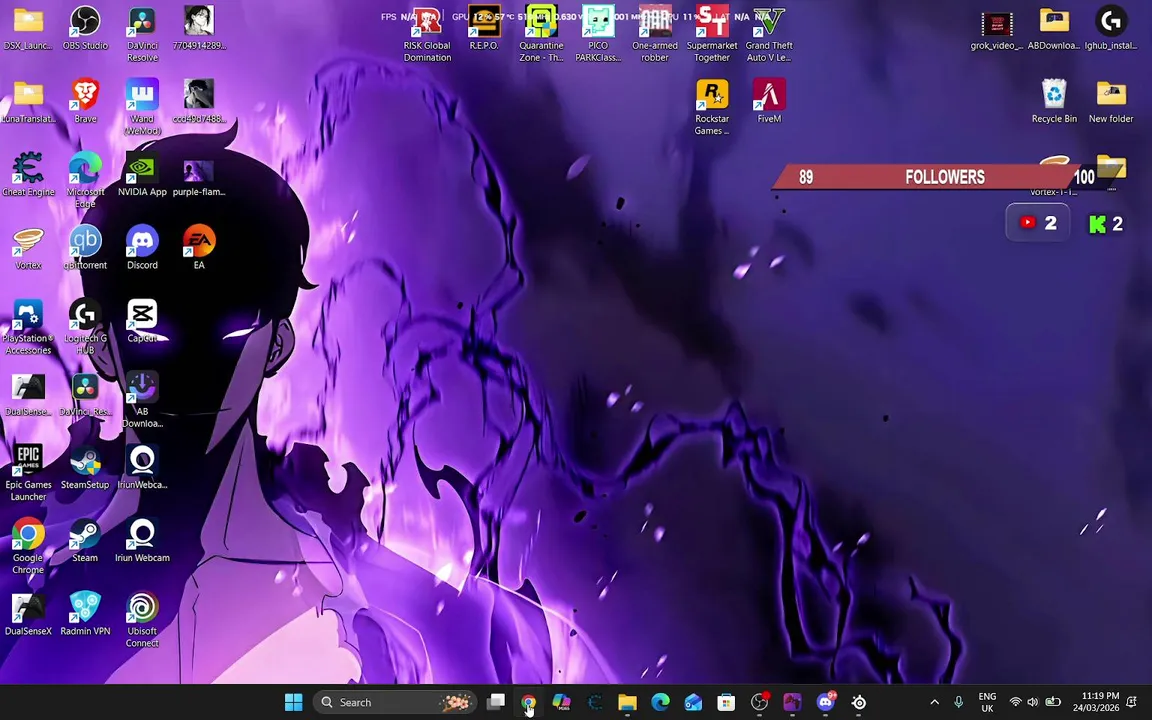
Task: Open the New folder on desktop
Action: tap(1111, 101)
